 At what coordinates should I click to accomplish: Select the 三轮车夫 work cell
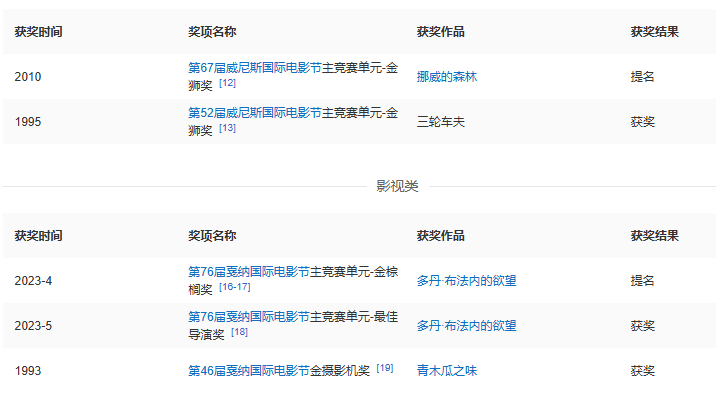click(441, 122)
